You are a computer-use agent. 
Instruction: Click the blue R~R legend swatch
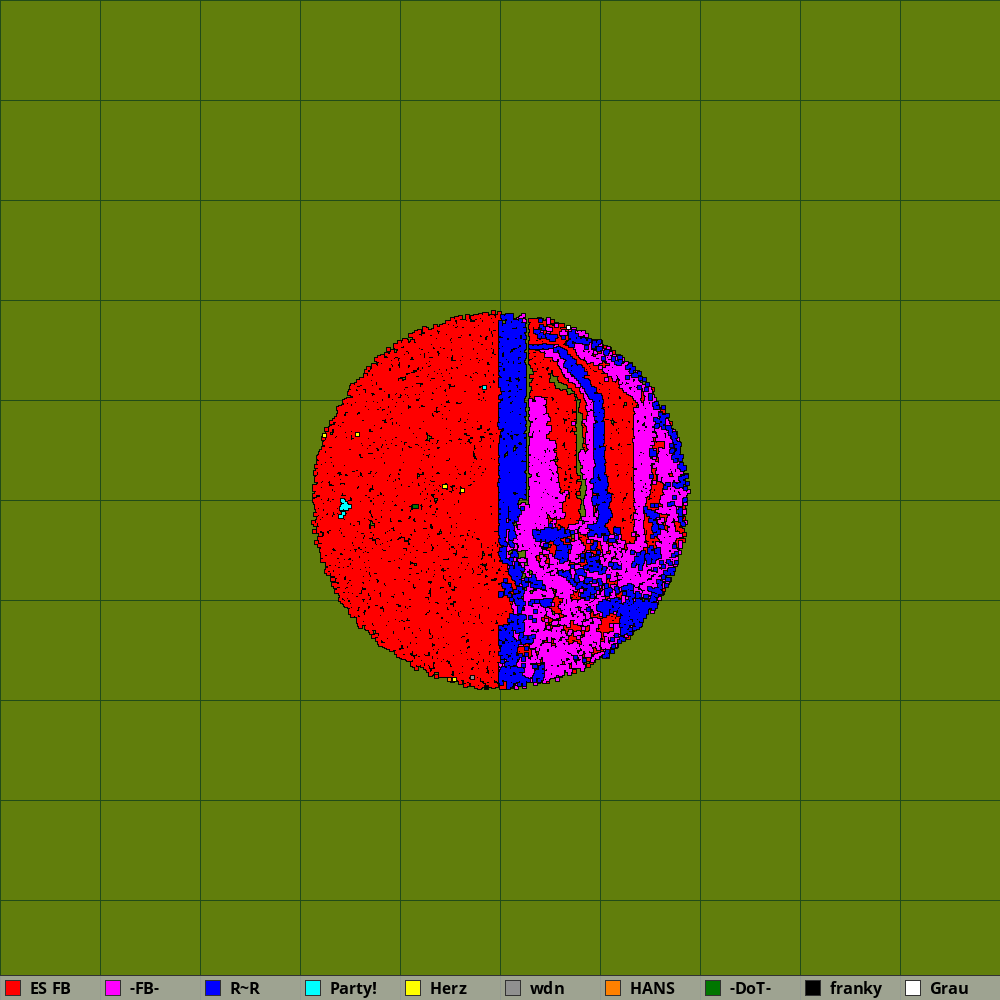213,988
